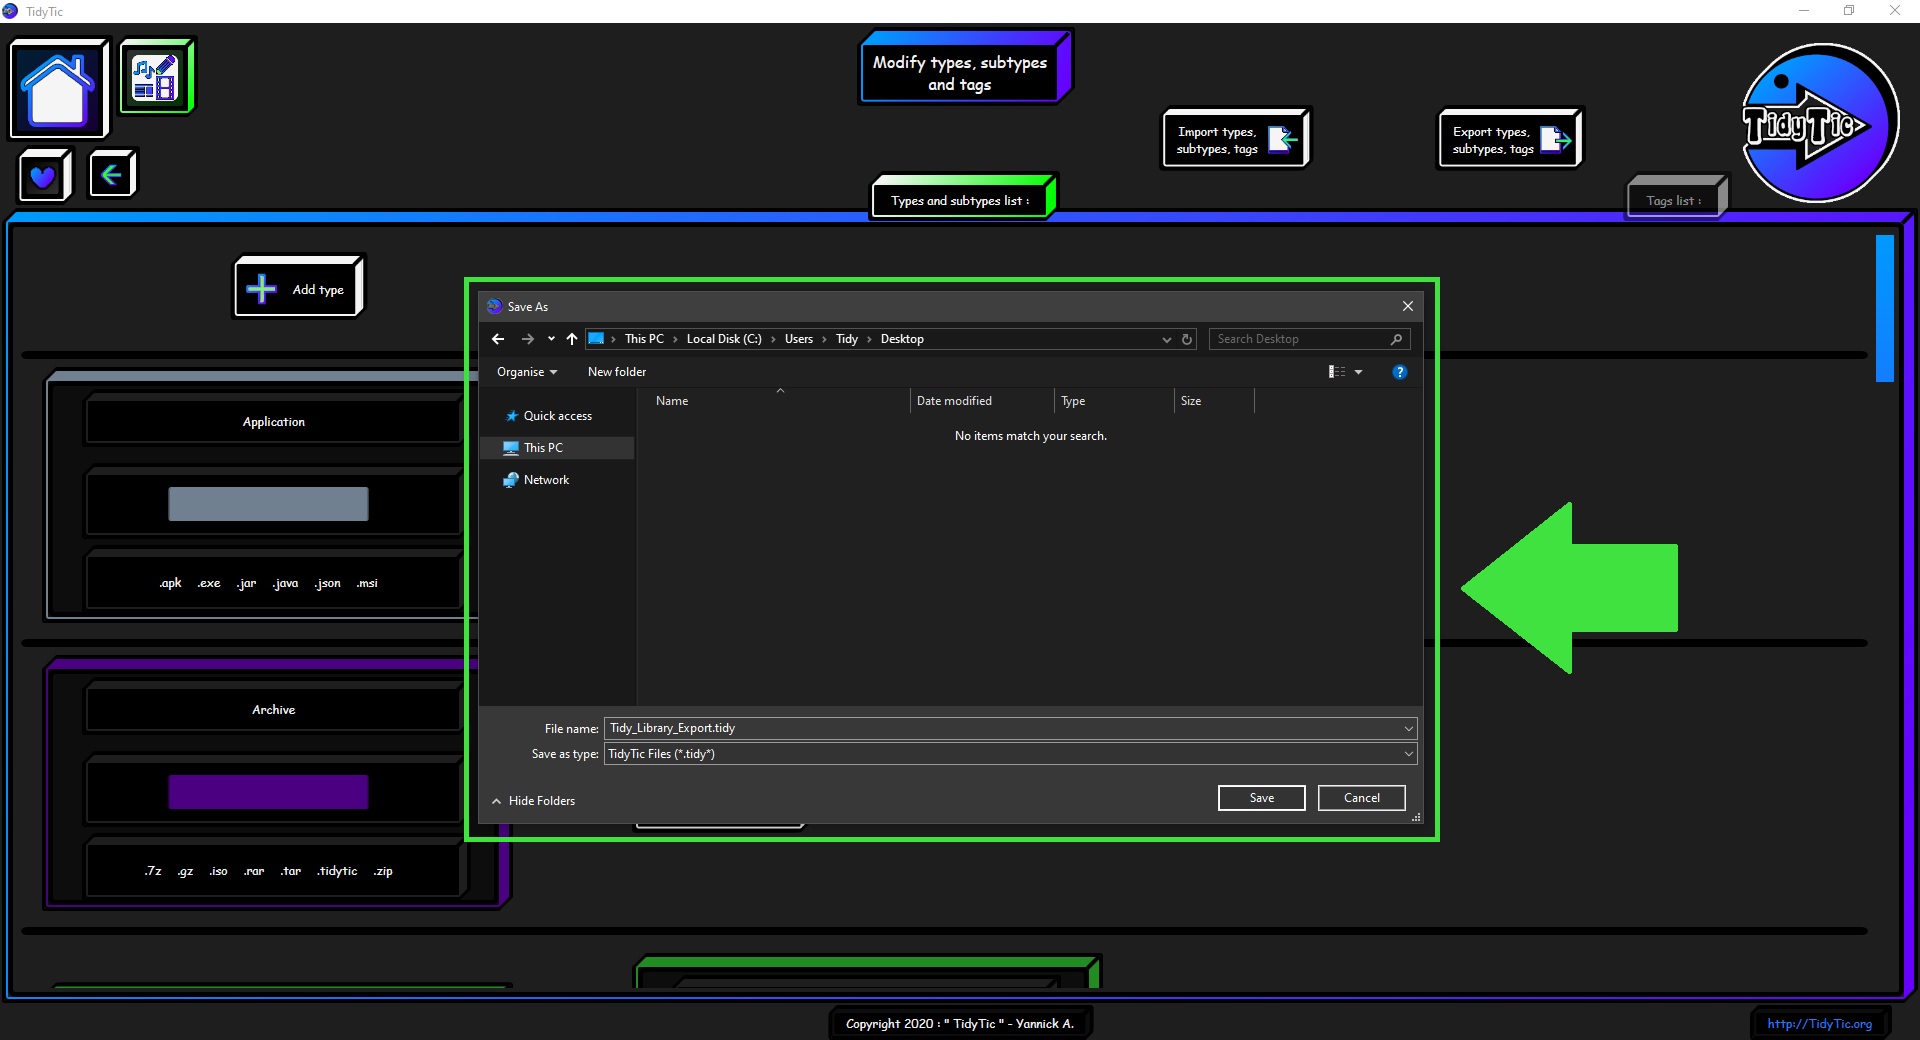Image resolution: width=1920 pixels, height=1040 pixels.
Task: Click the plus icon on Add type
Action: tap(261, 289)
